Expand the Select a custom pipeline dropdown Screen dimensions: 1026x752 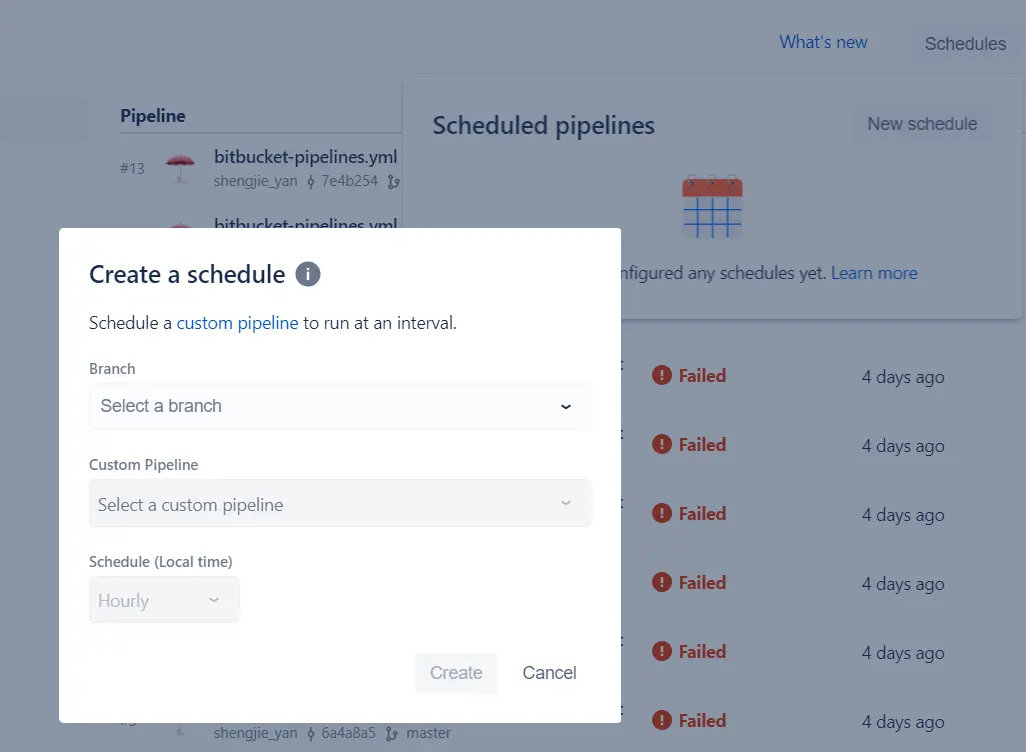point(340,504)
